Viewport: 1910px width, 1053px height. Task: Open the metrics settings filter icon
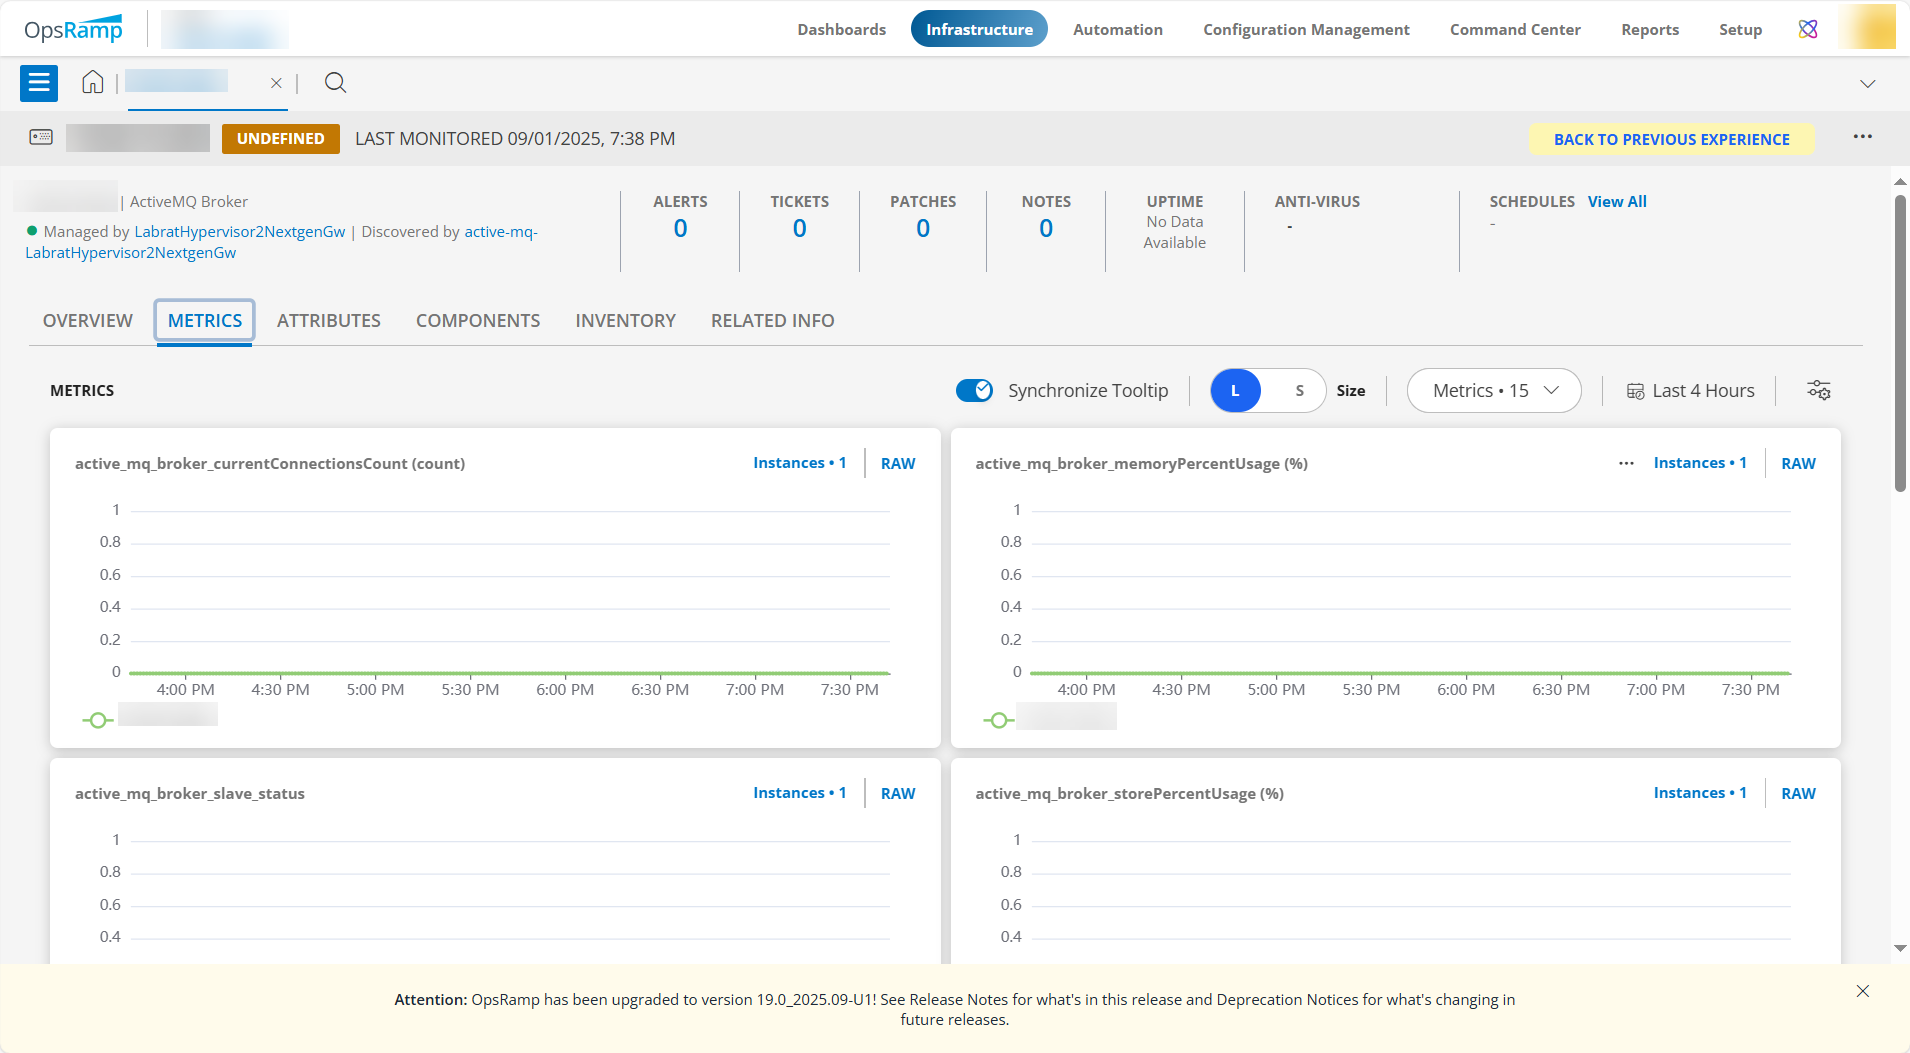point(1819,390)
